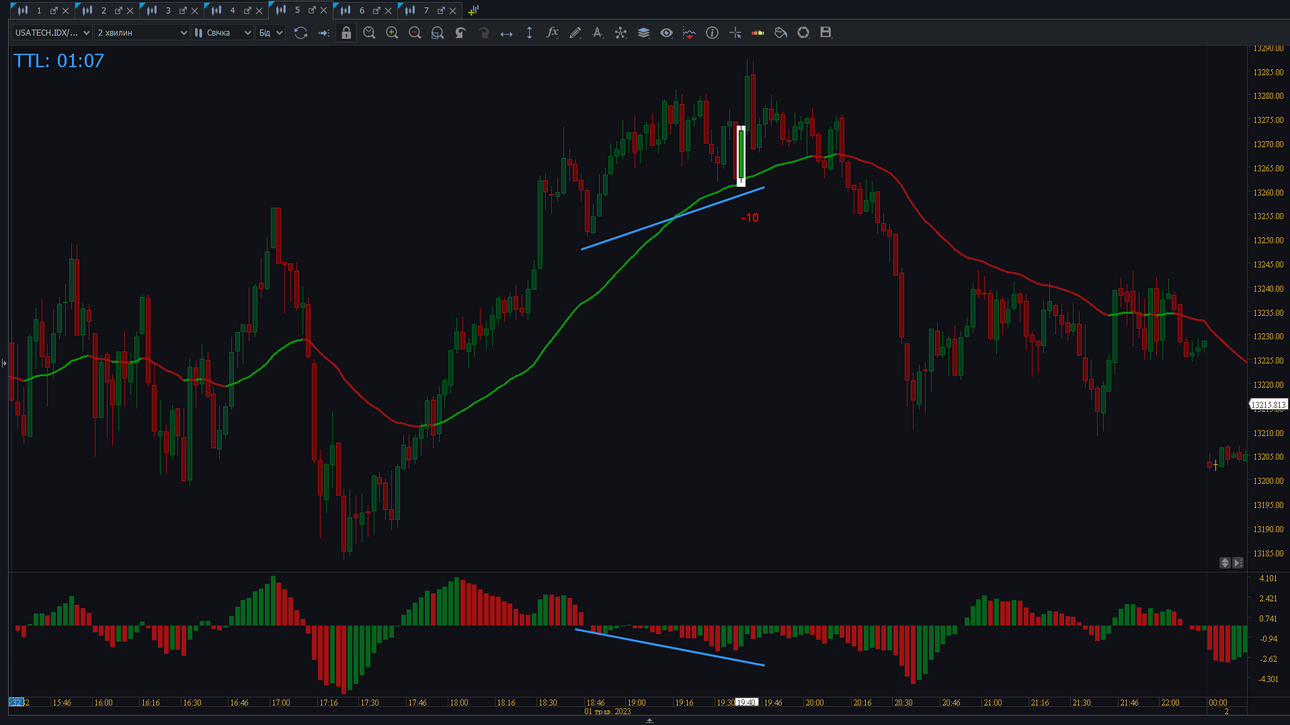Open the patterns network icon

[x=620, y=33]
